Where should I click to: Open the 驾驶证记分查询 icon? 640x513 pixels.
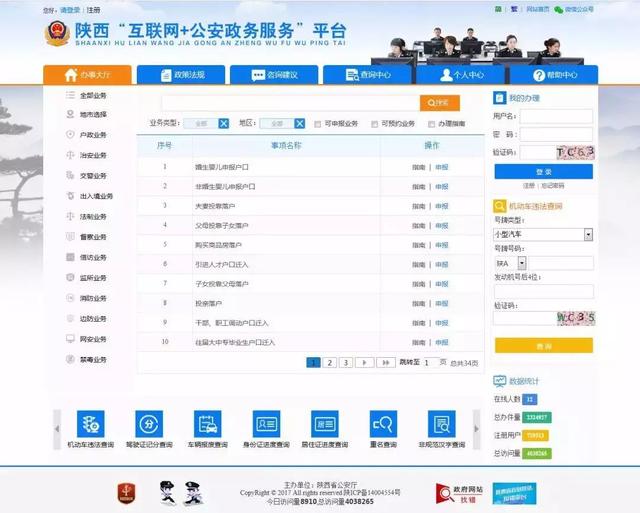149,424
